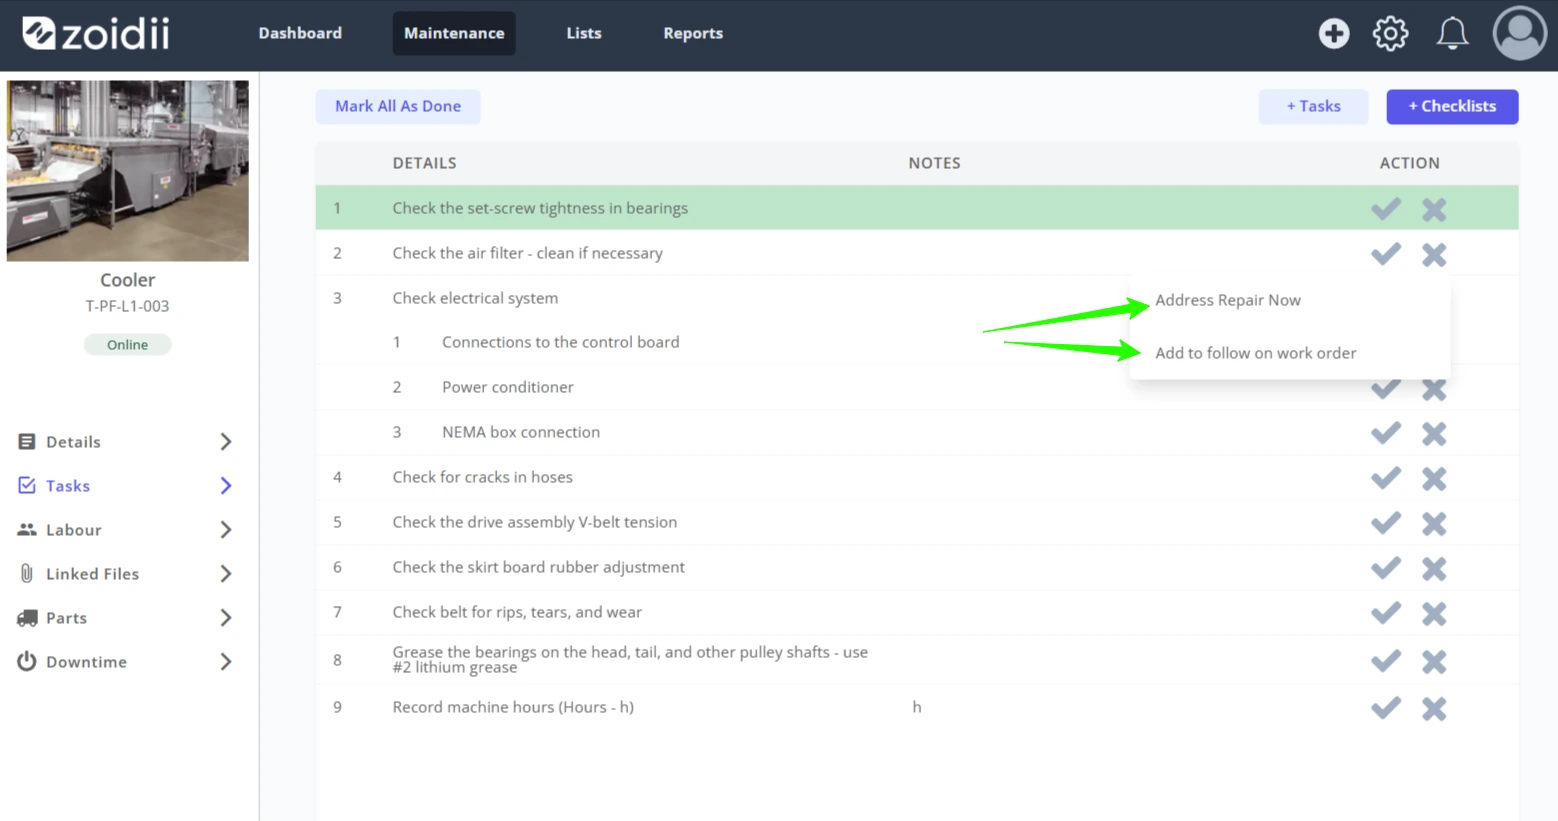1558x821 pixels.
Task: Mark 'Check the air filter' task as done
Action: click(1385, 253)
